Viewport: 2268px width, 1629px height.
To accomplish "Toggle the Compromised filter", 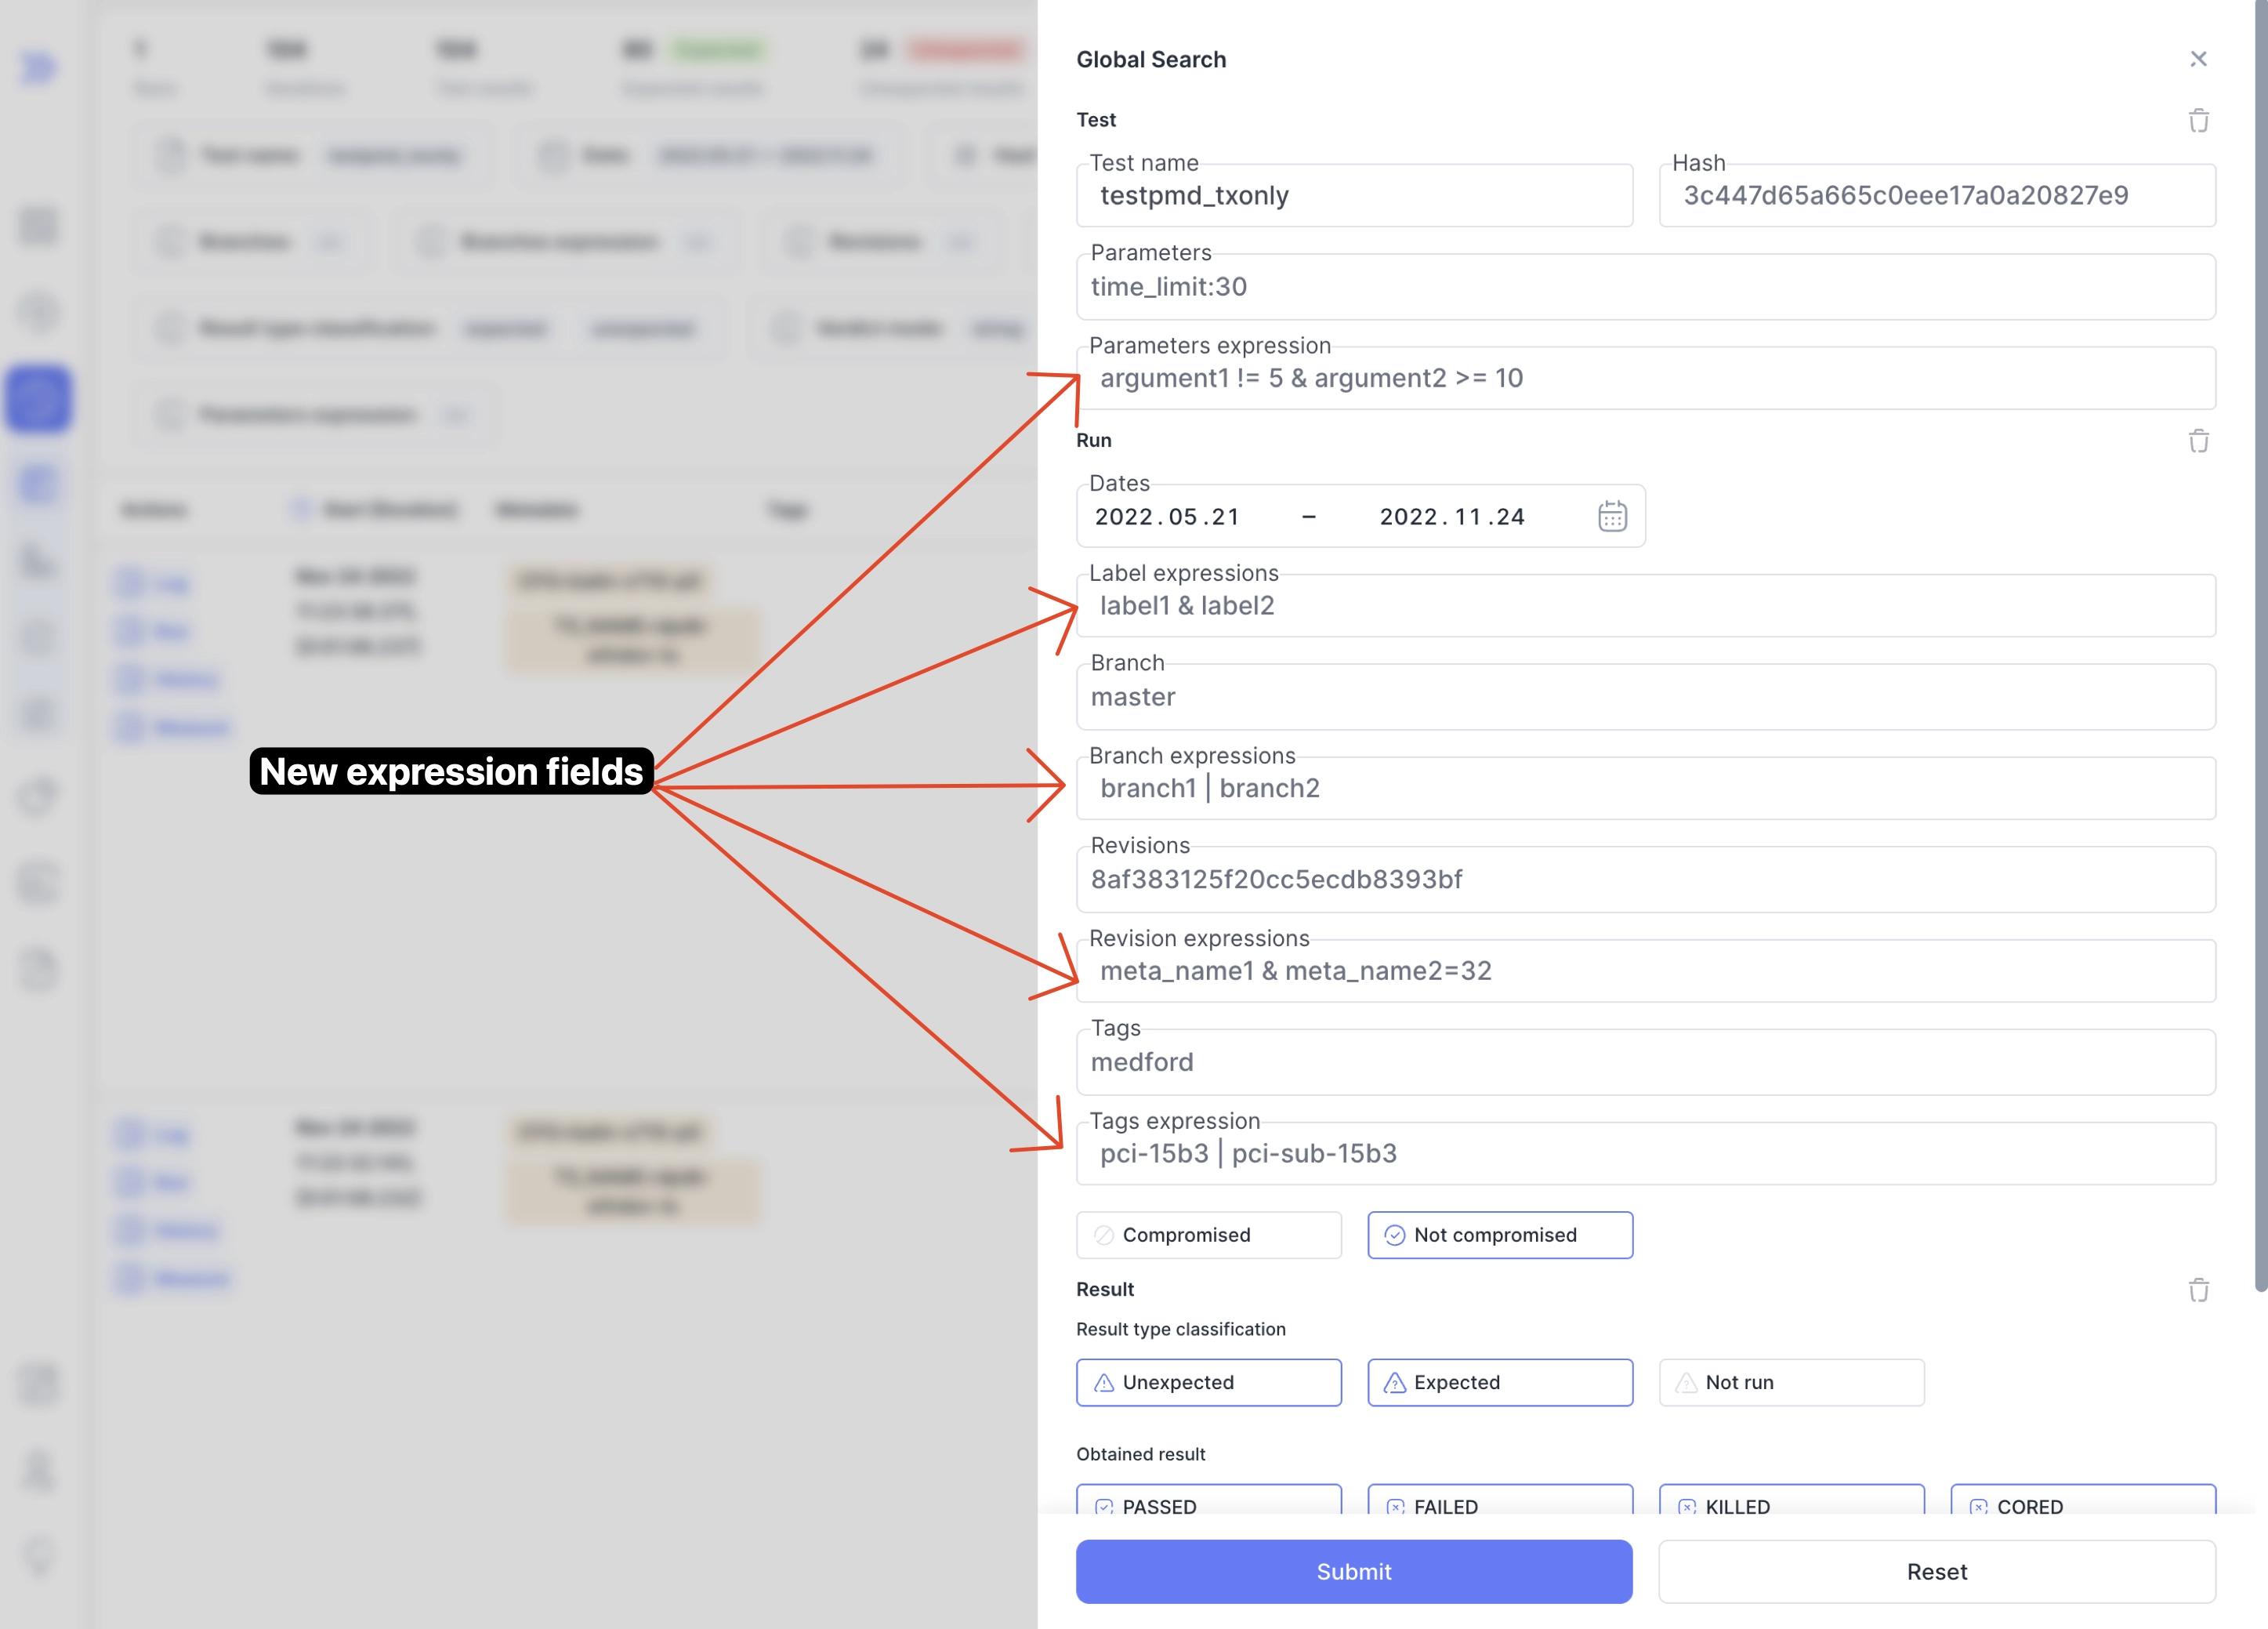I will (x=1208, y=1235).
